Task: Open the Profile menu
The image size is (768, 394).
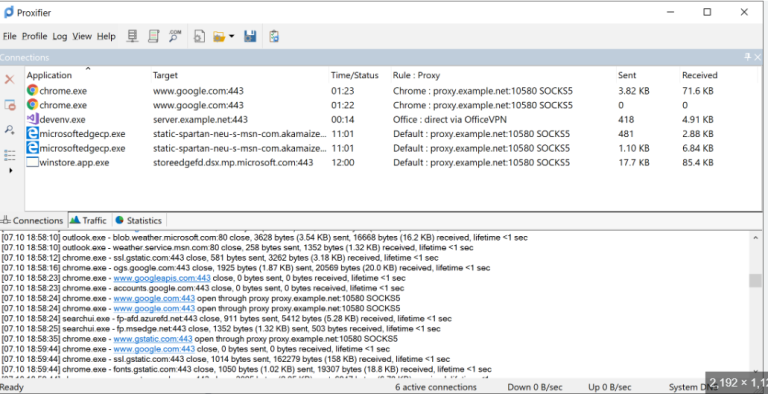Action: (x=34, y=36)
